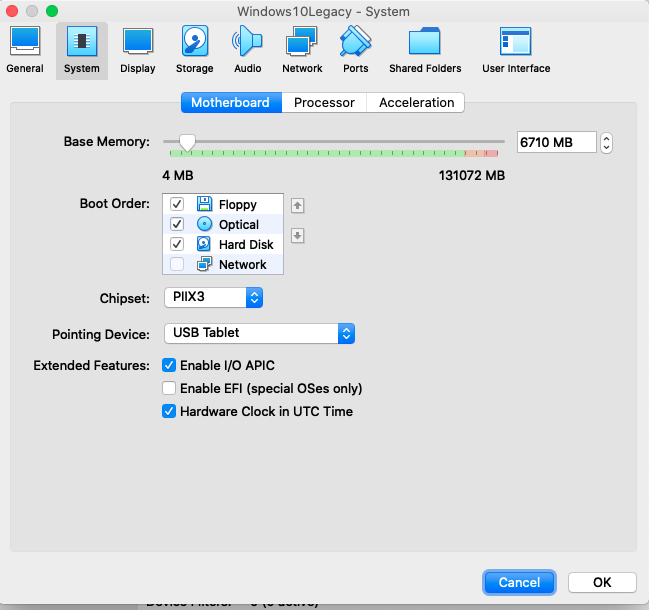Check Network in boot order

tap(177, 264)
